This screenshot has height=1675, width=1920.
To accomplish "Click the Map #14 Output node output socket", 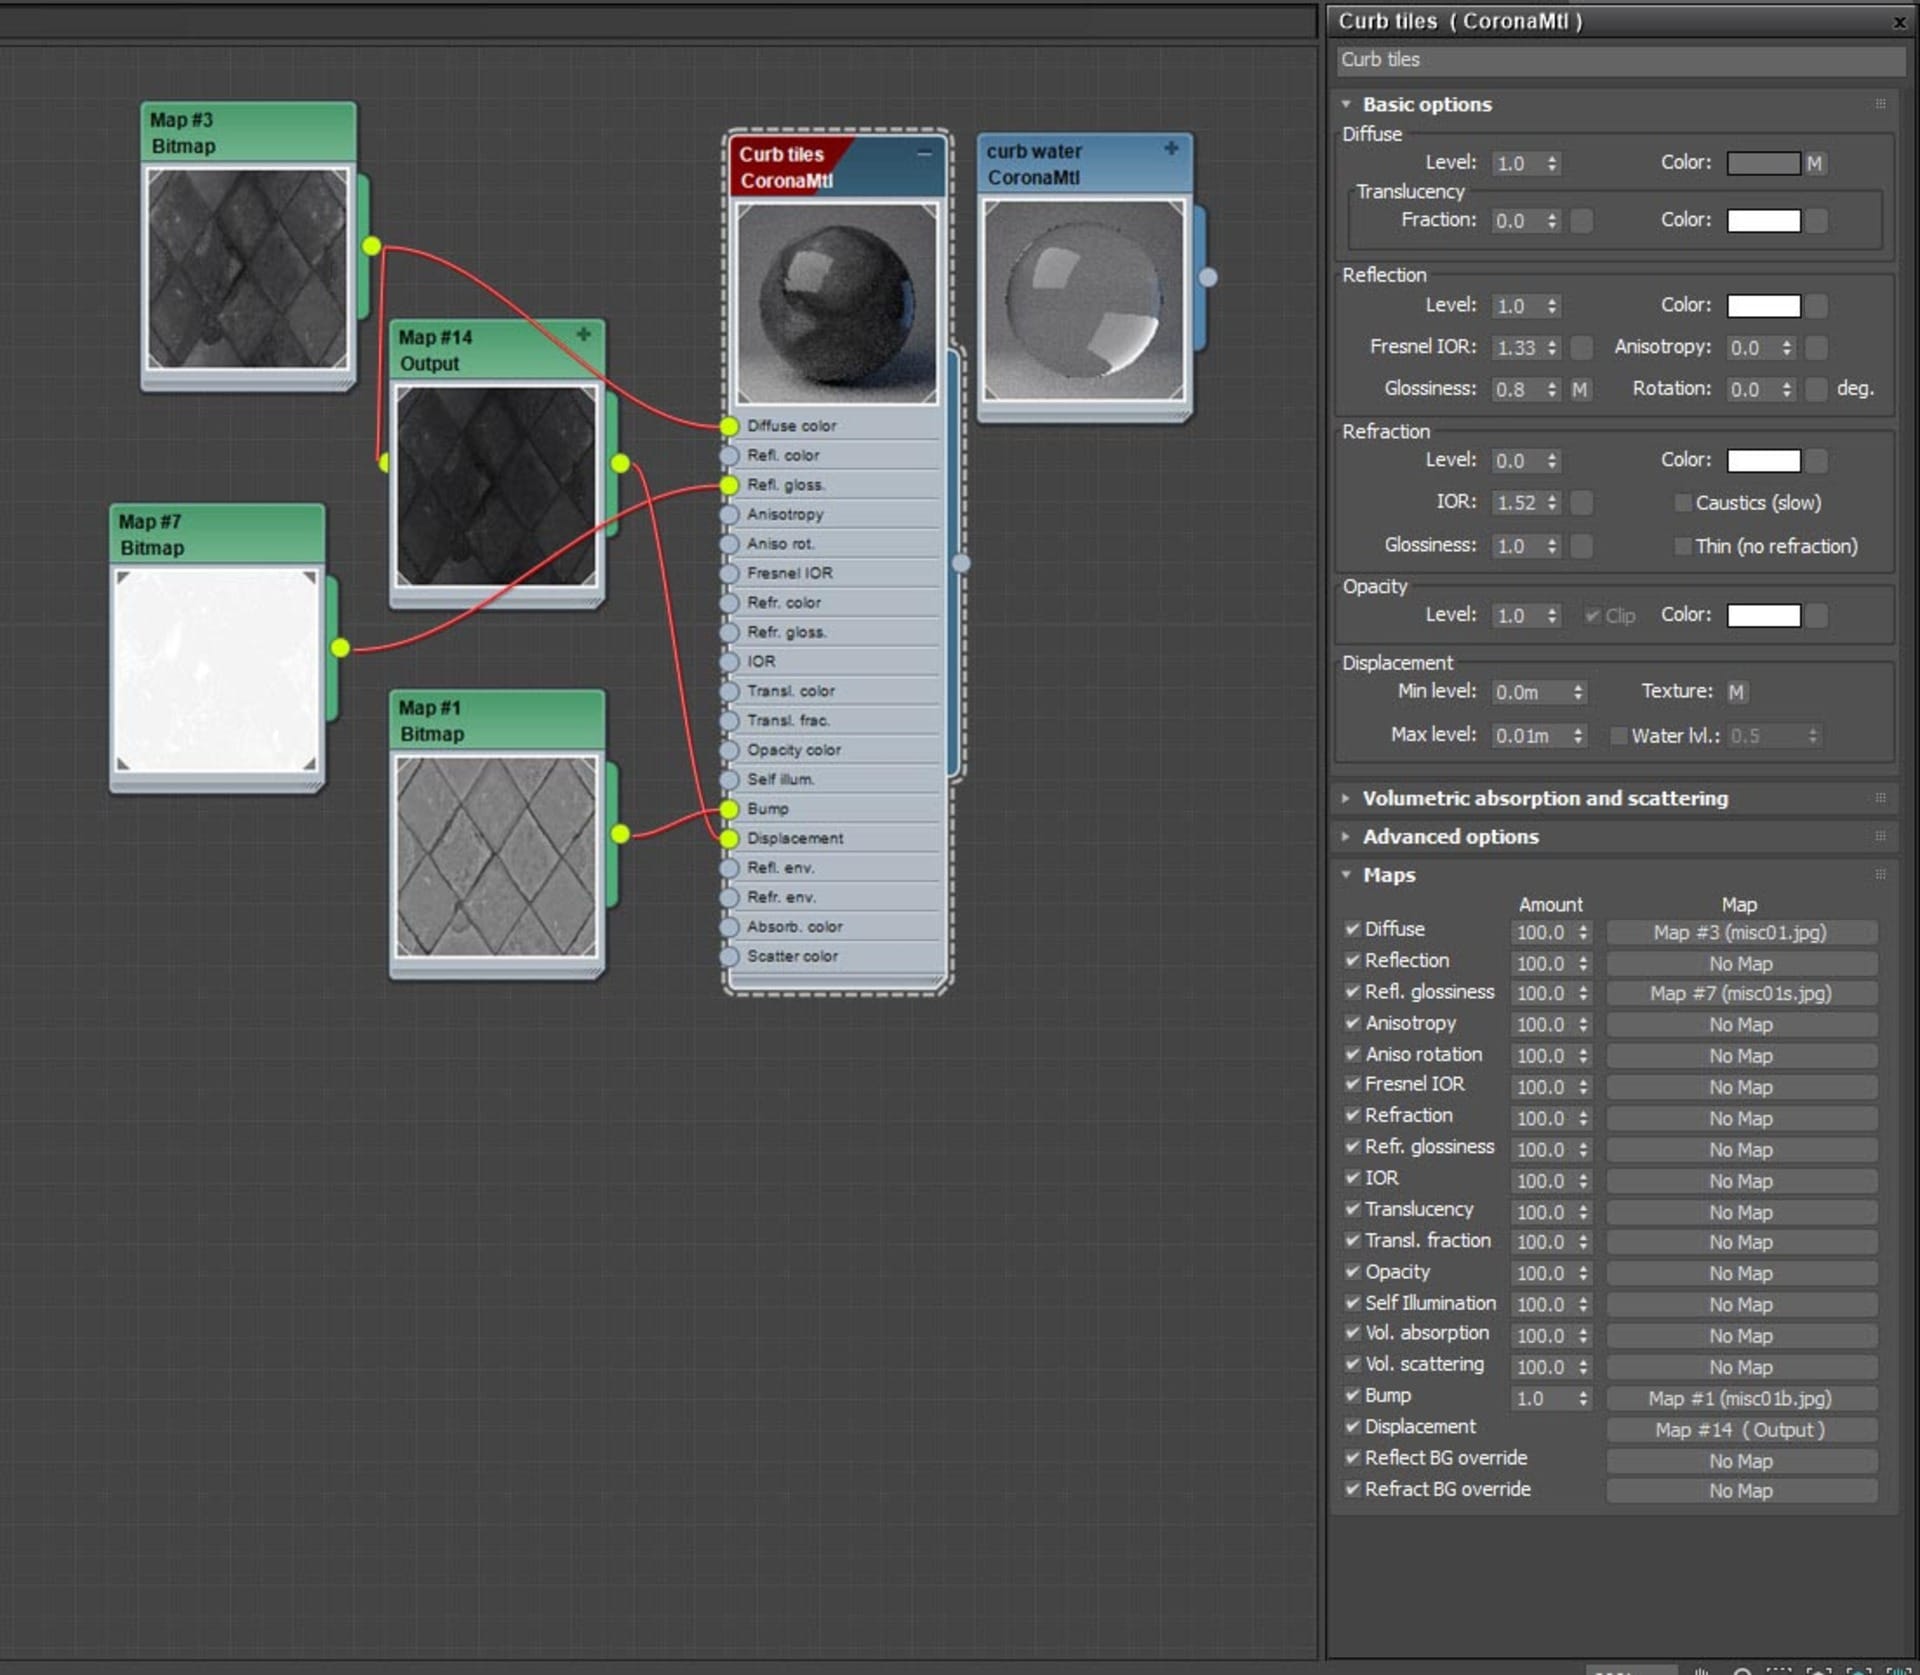I will 621,463.
